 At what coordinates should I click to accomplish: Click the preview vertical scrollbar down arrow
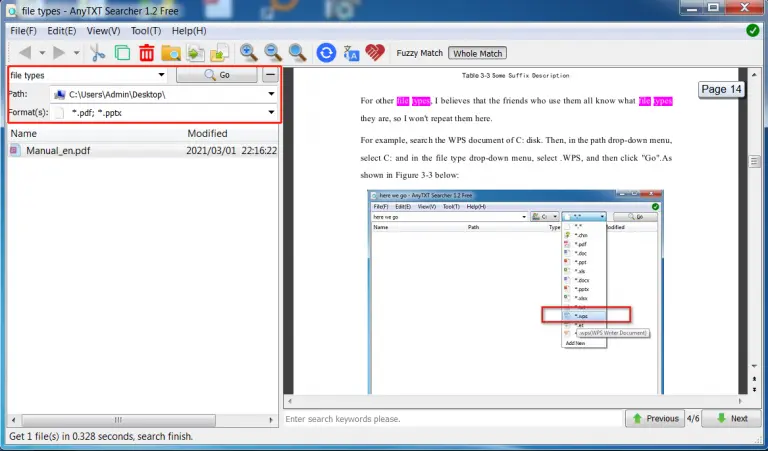pos(754,366)
